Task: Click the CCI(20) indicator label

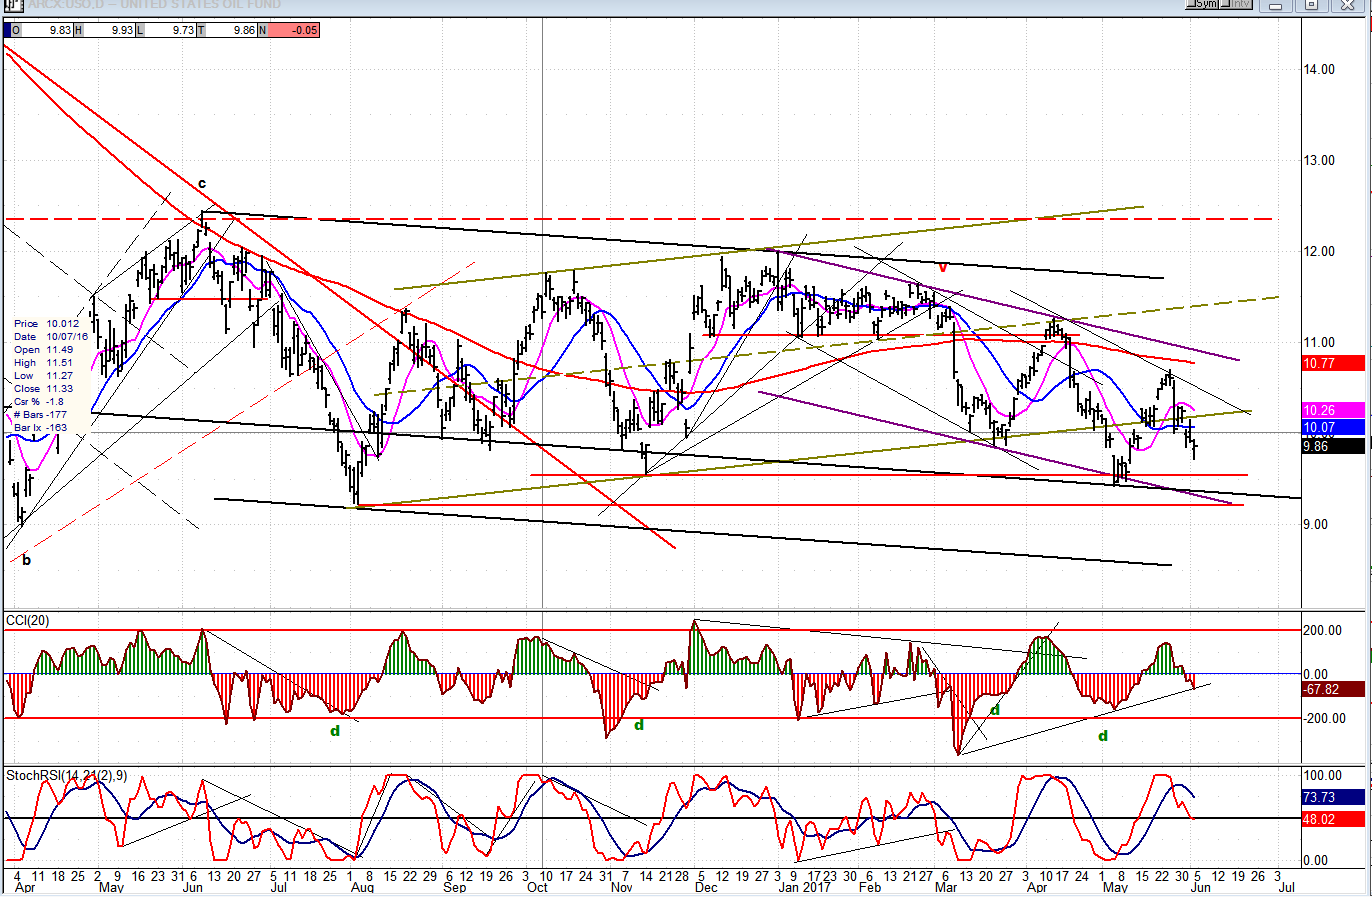Action: pos(28,621)
